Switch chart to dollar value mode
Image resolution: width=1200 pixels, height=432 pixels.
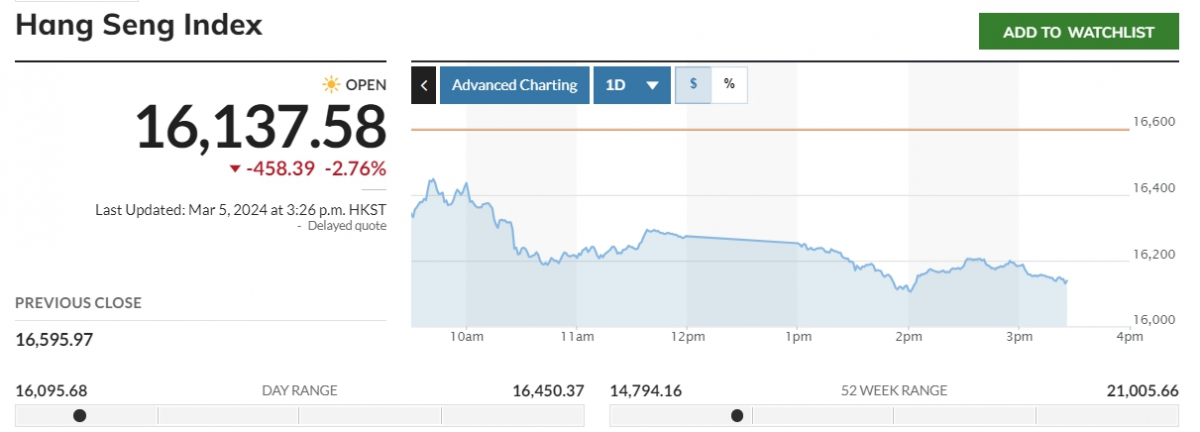[x=693, y=85]
